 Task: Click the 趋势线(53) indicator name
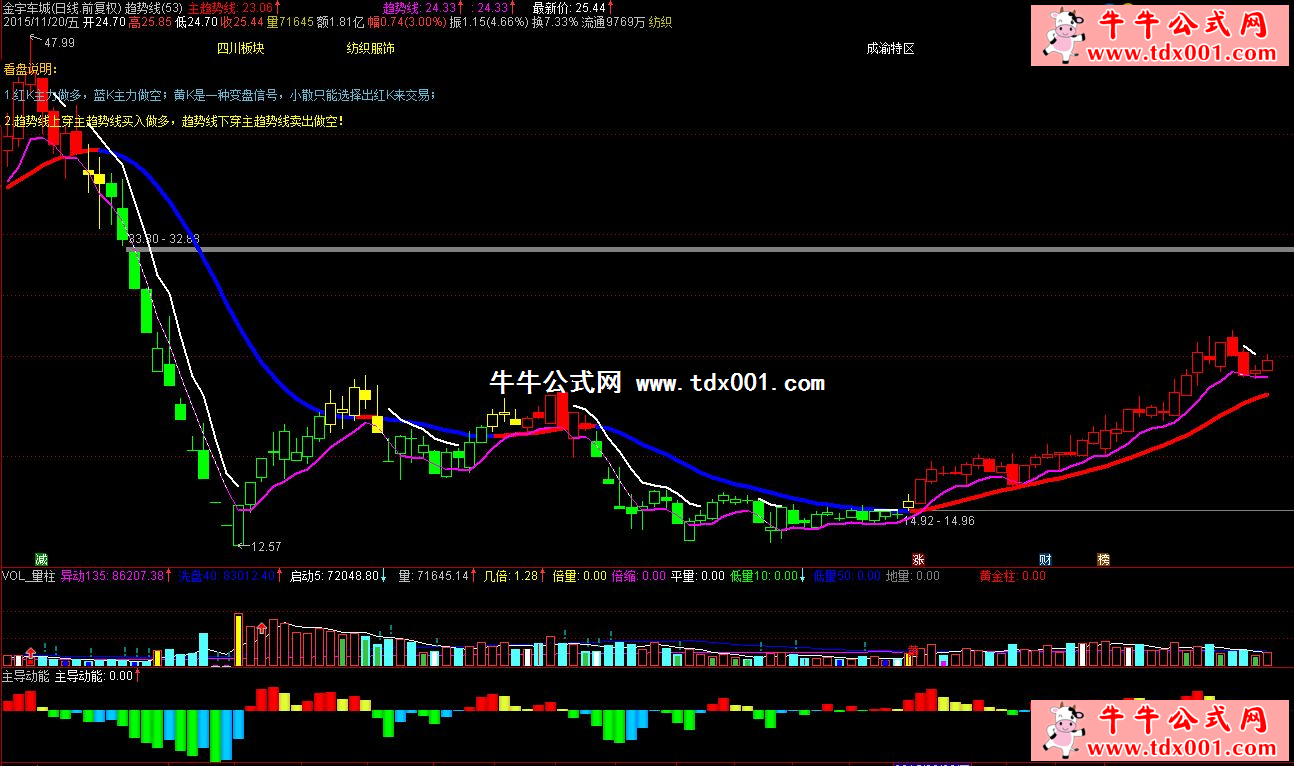tap(153, 7)
